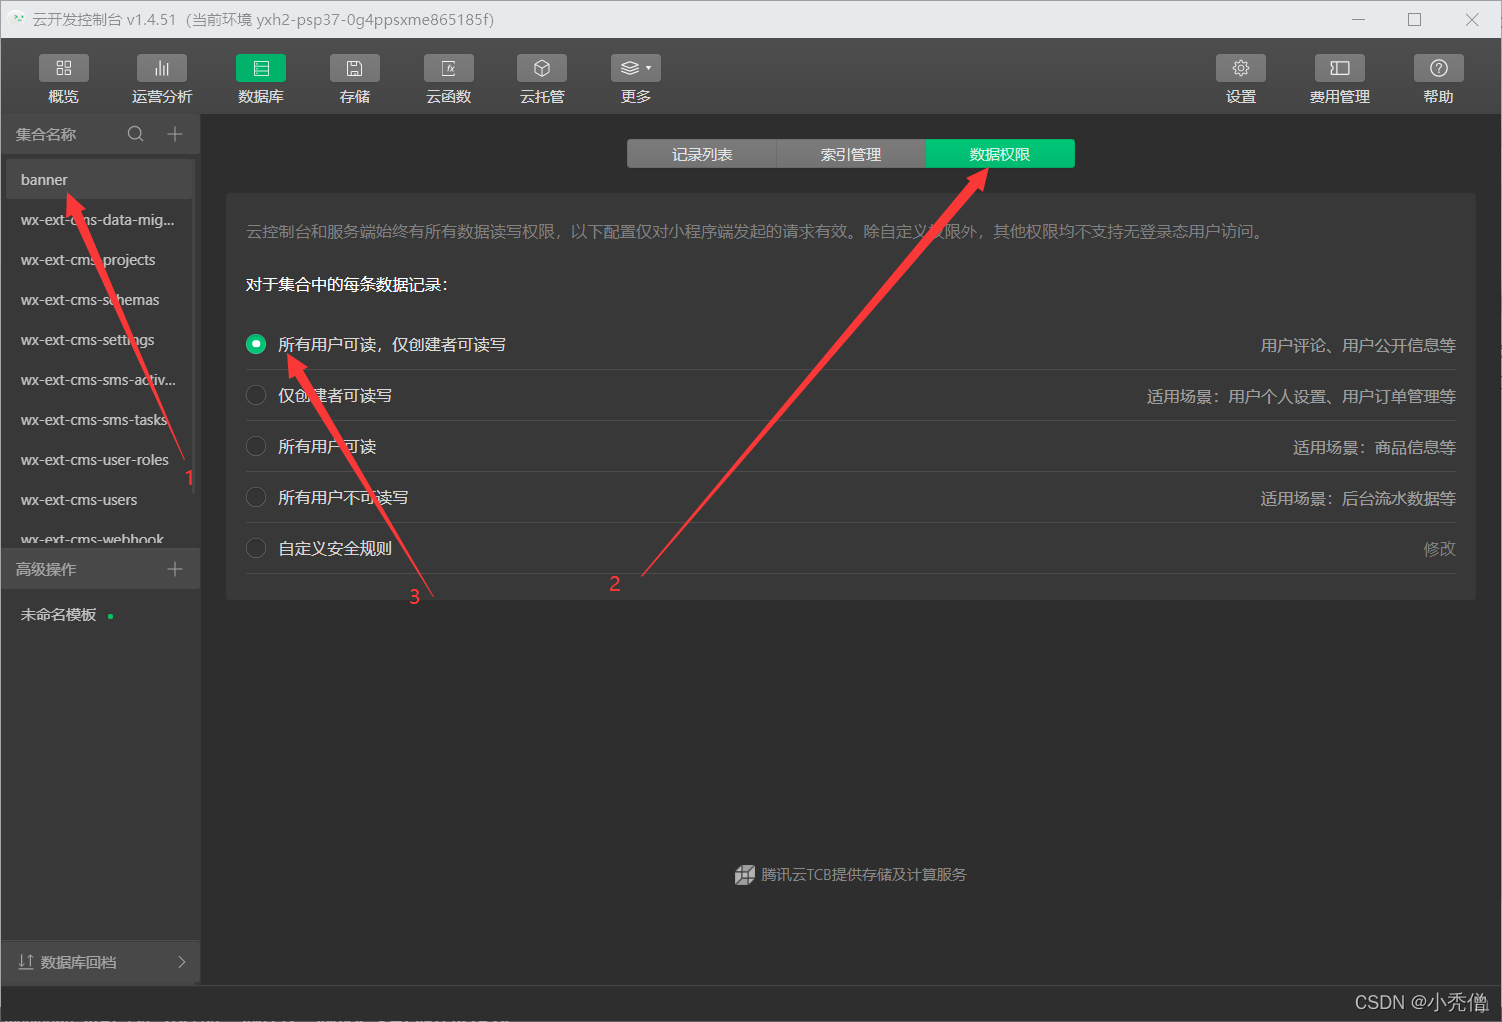This screenshot has width=1502, height=1022.
Task: Open the 云函数 cloud functions icon
Action: [449, 68]
